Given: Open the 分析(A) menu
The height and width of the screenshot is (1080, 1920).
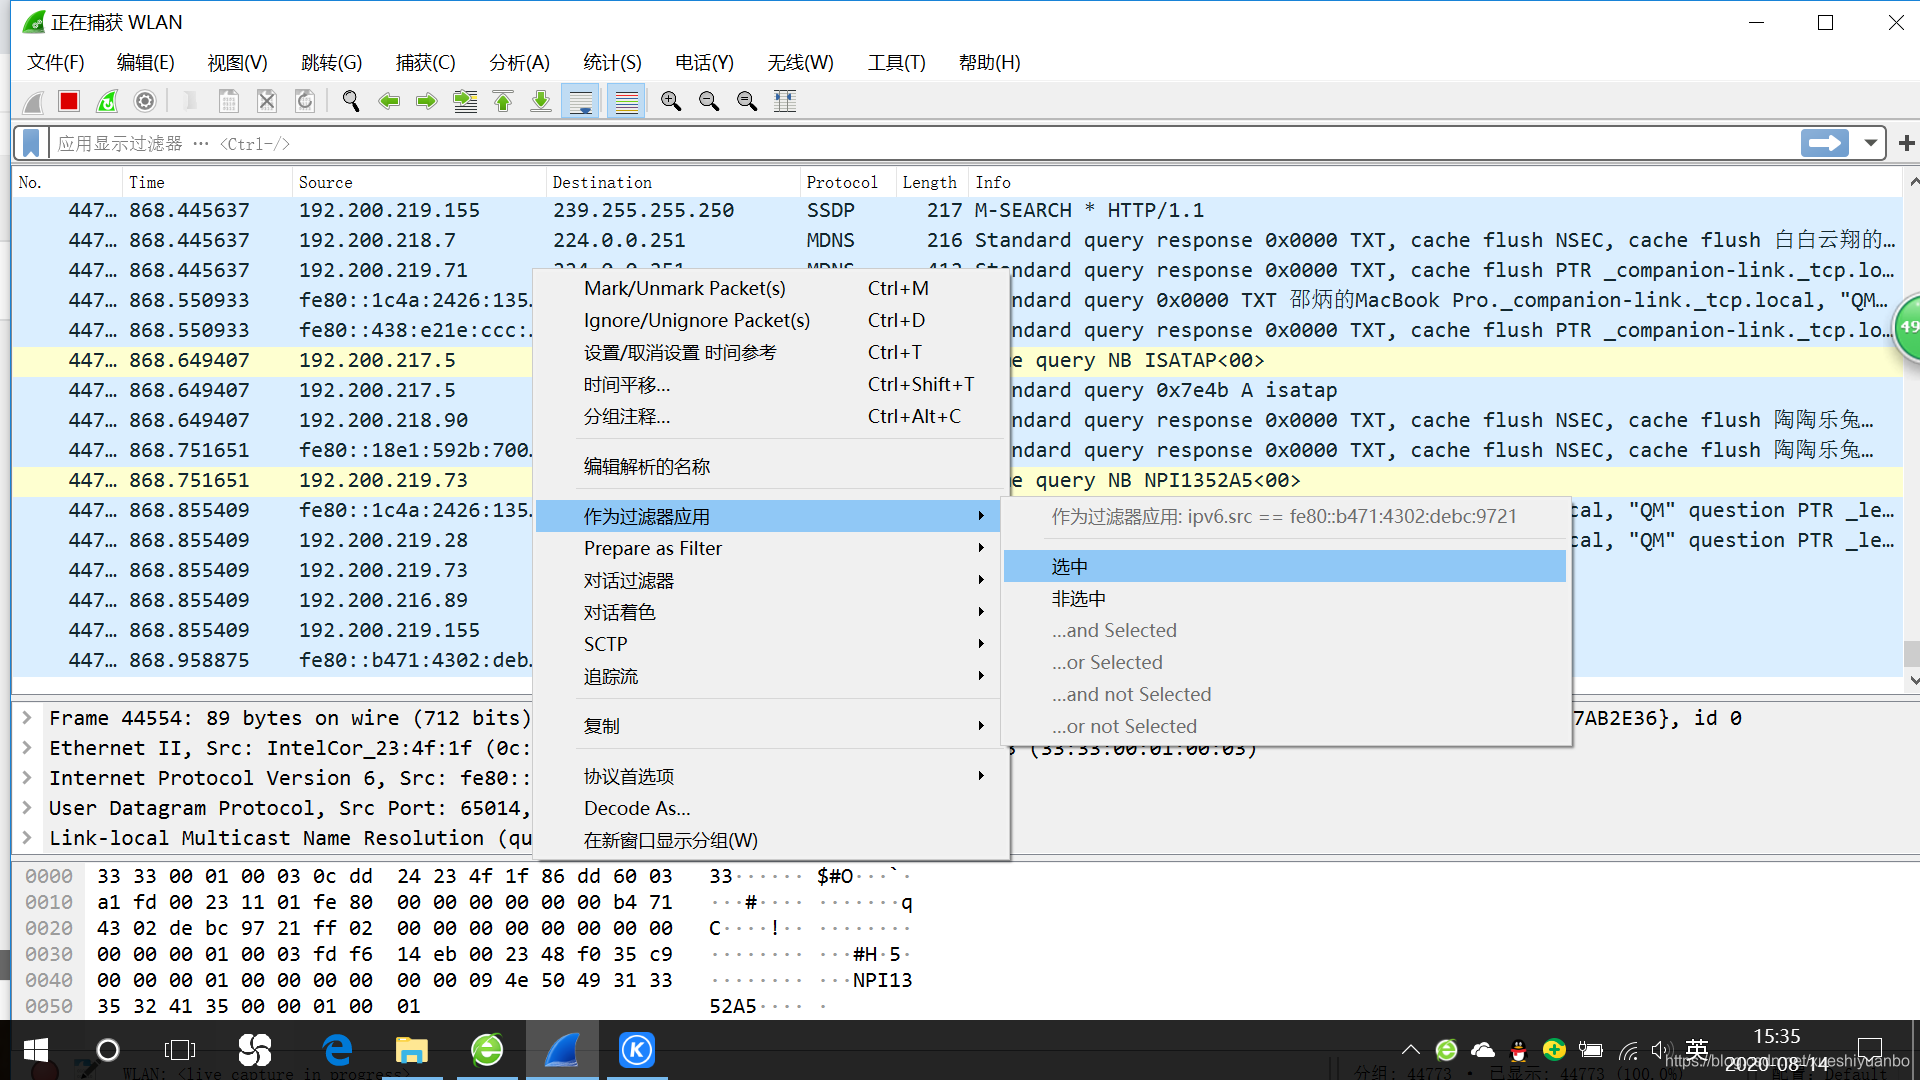Looking at the screenshot, I should point(519,62).
